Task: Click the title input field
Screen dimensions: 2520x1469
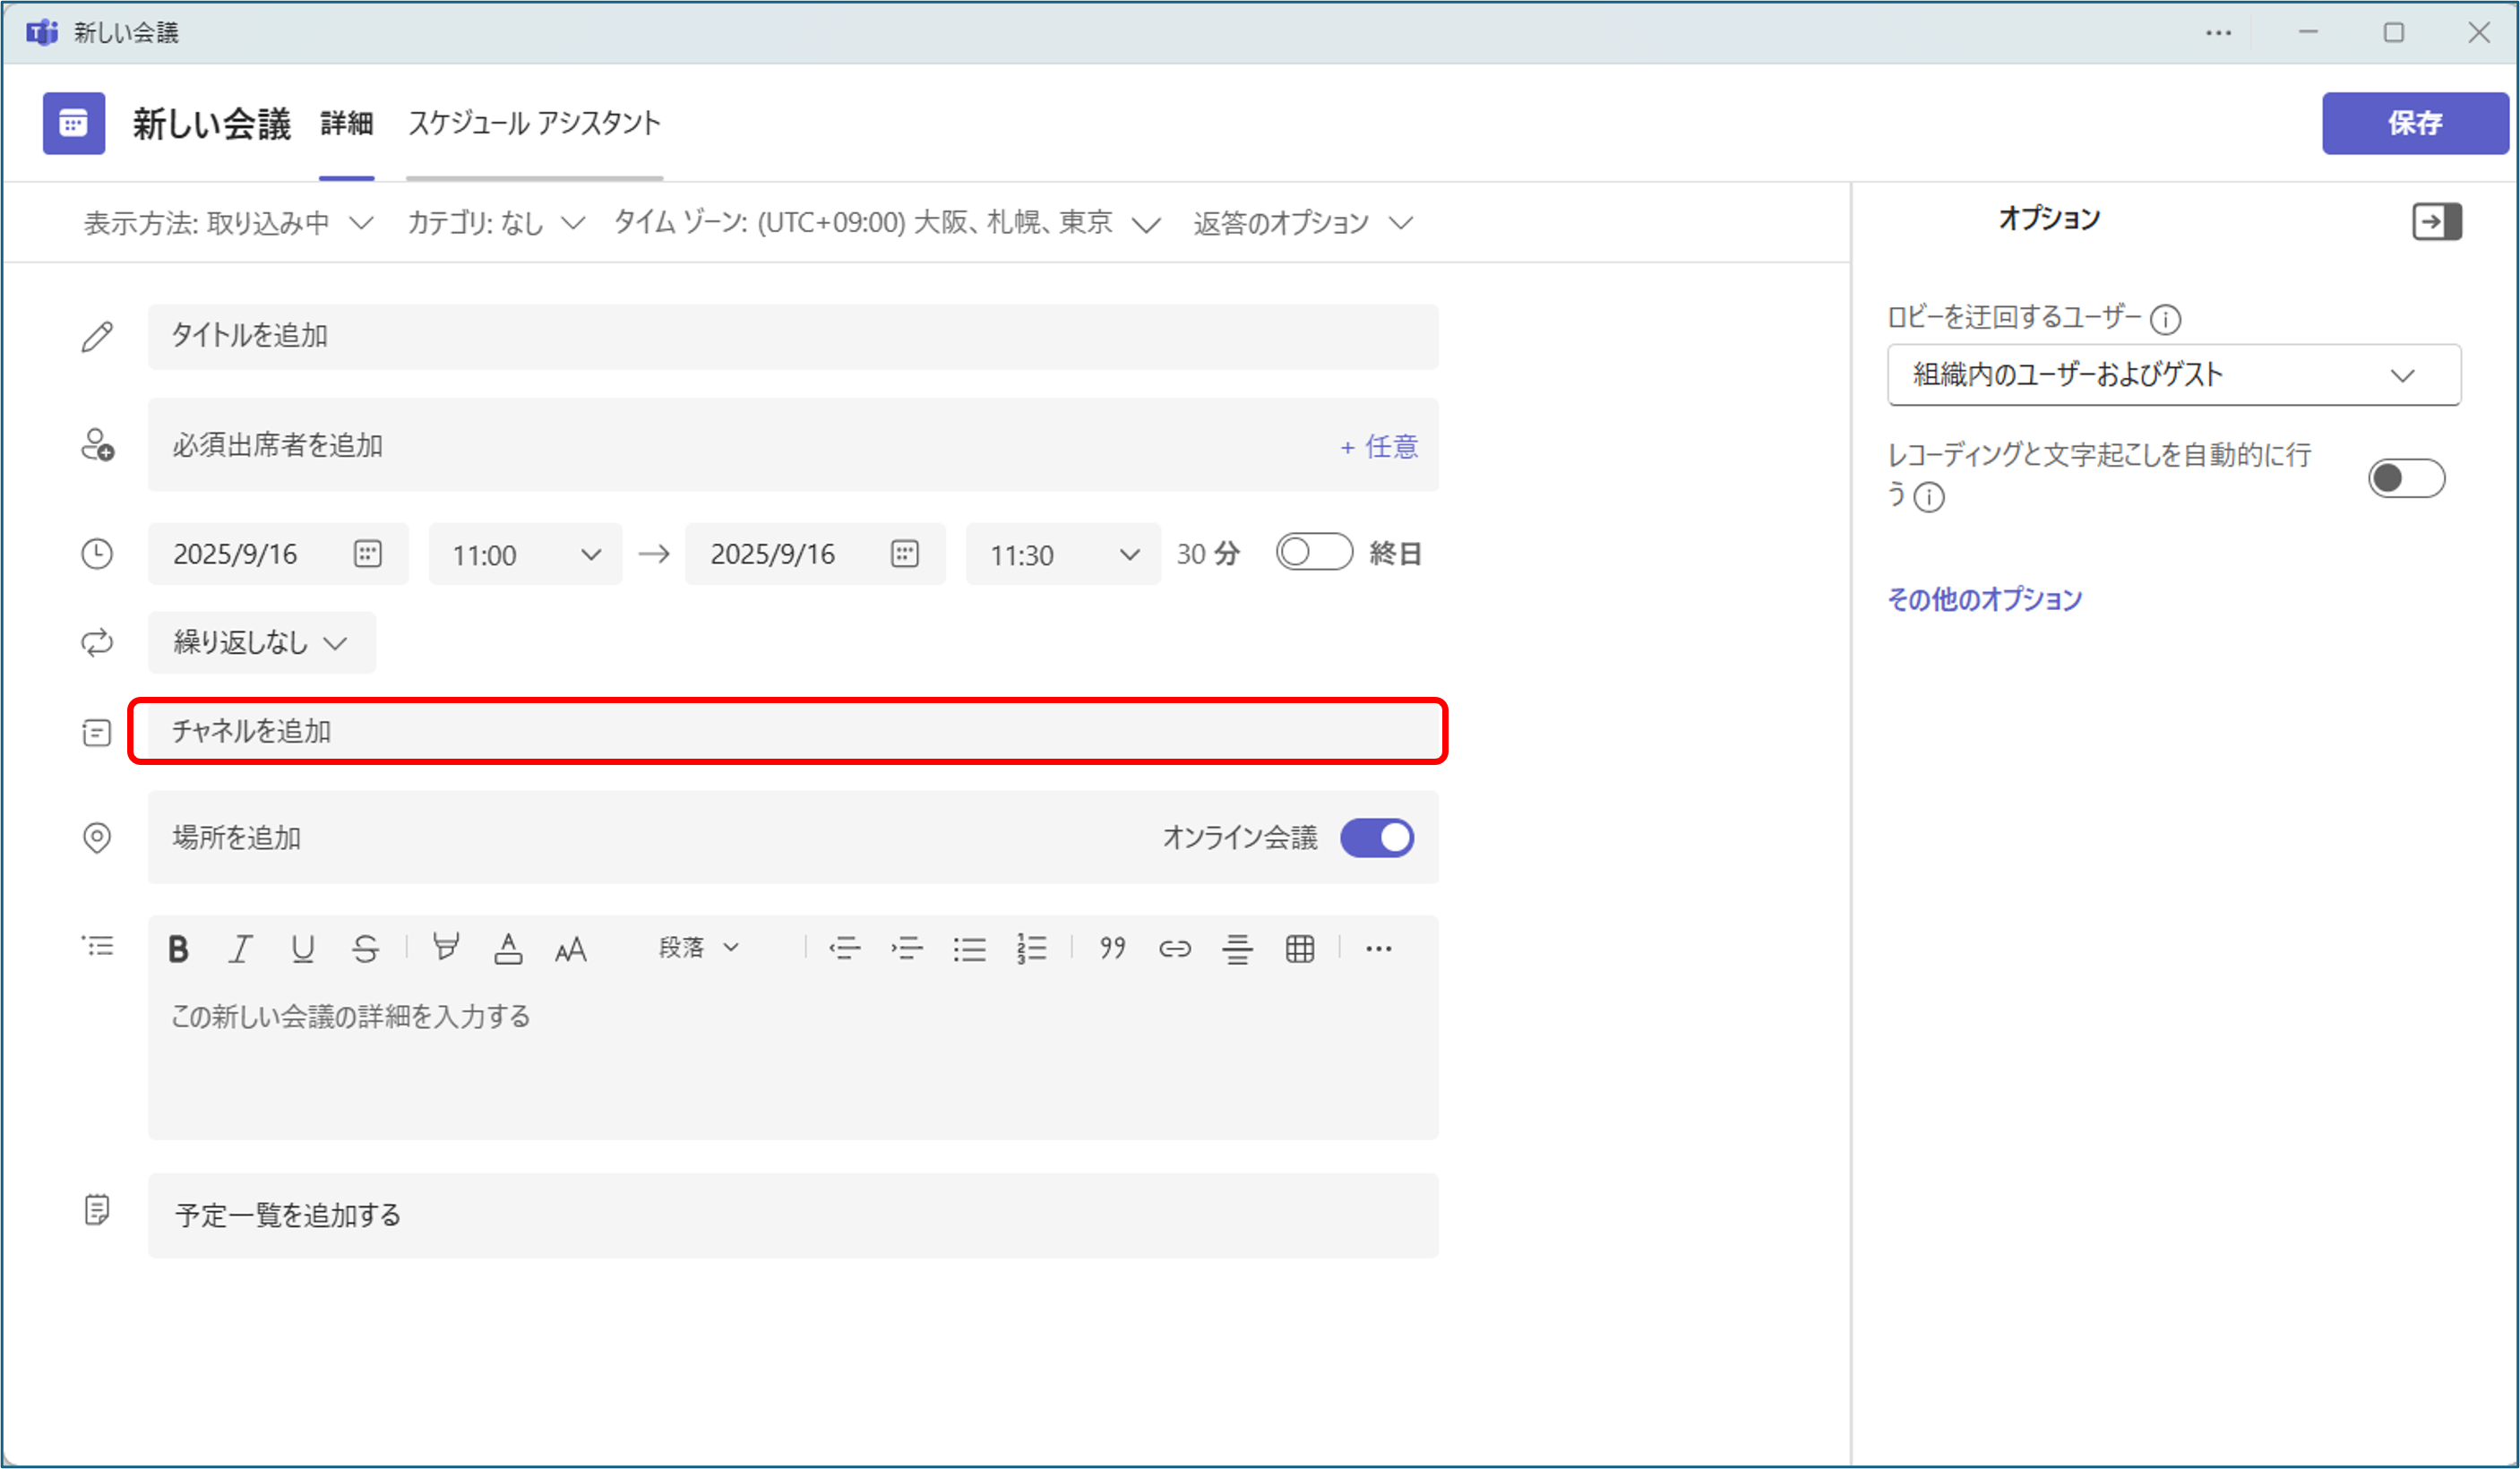Action: 793,336
